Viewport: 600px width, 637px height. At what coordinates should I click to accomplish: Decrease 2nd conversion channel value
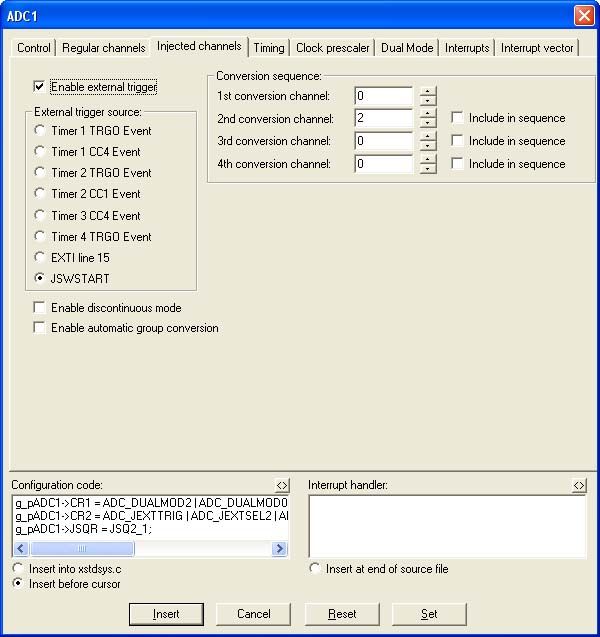tap(428, 123)
